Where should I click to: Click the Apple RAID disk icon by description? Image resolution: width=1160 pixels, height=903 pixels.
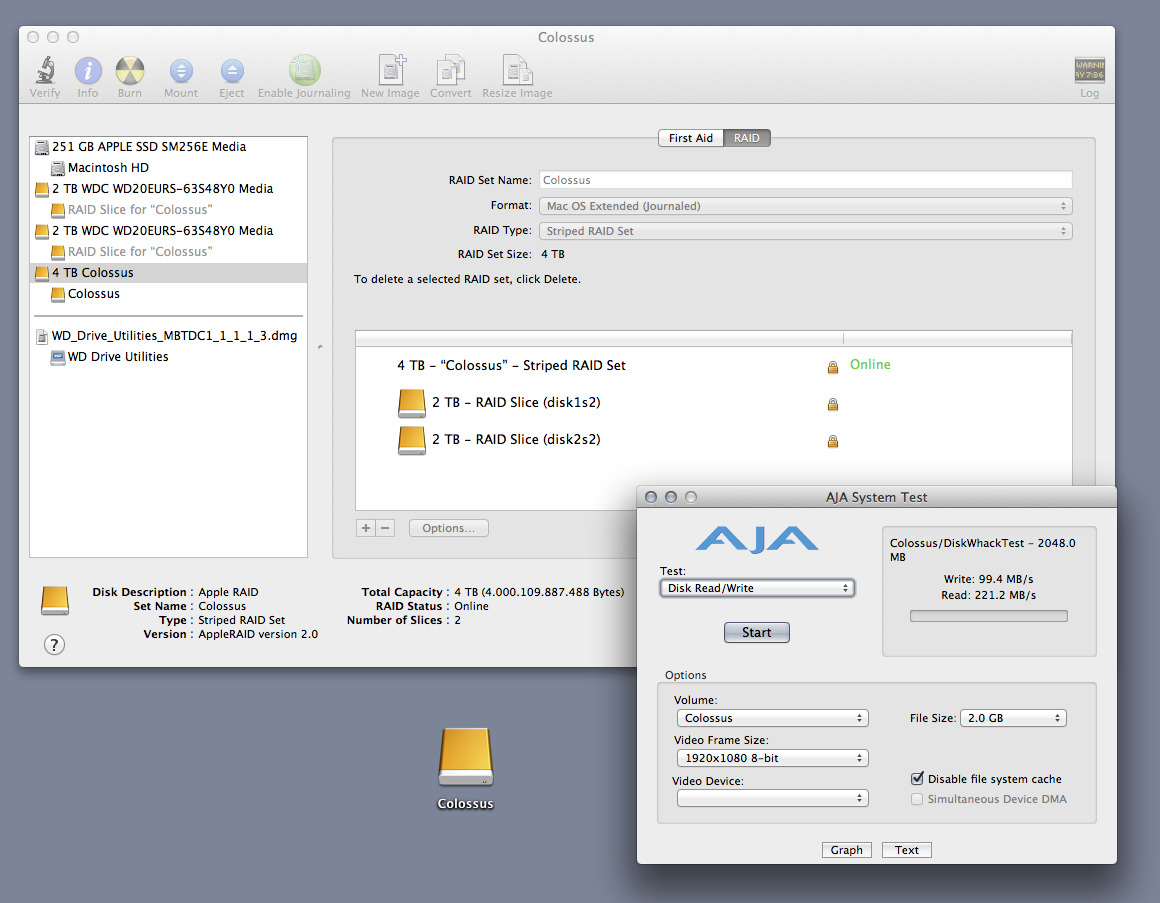55,600
